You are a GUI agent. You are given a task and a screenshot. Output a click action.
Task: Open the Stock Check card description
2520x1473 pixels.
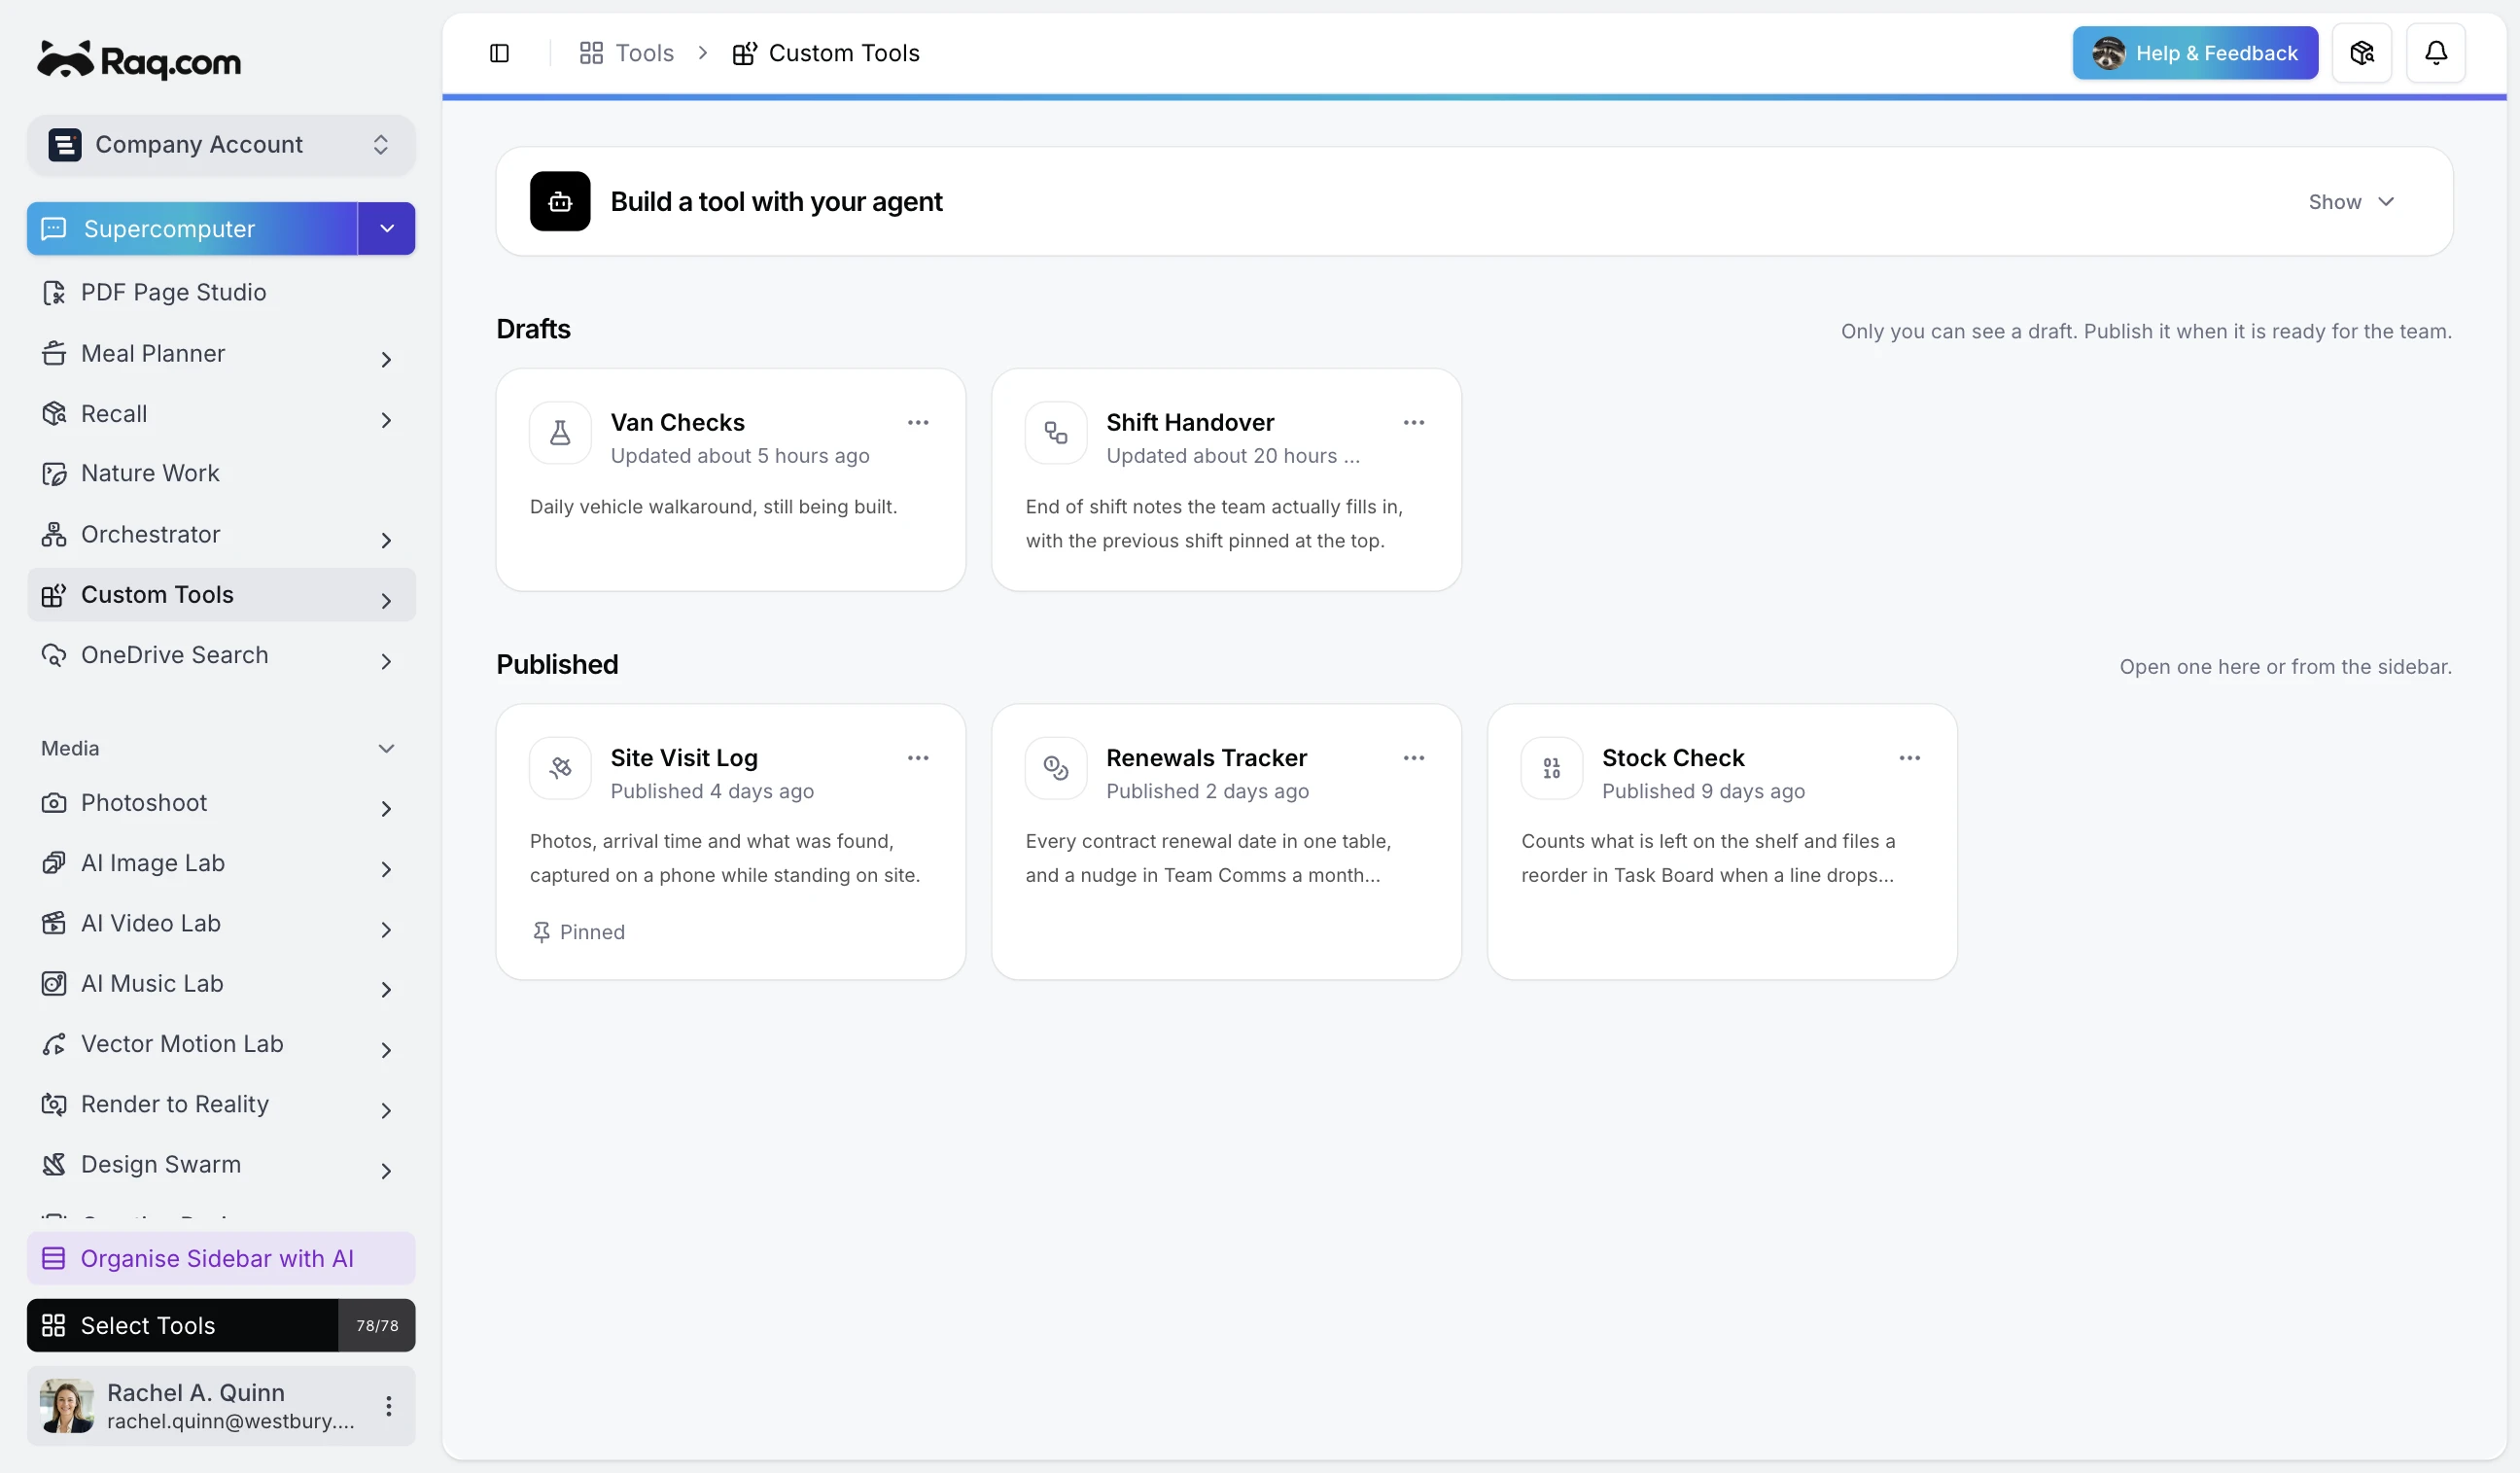pyautogui.click(x=1708, y=858)
